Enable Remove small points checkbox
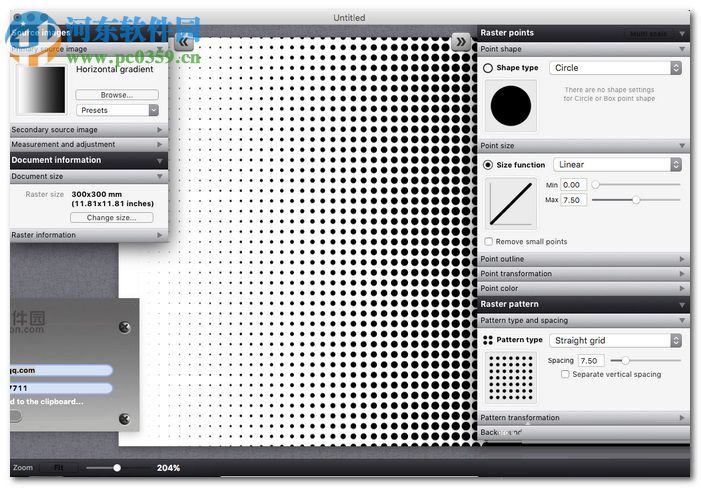Viewport: 701px width, 488px height. 489,241
